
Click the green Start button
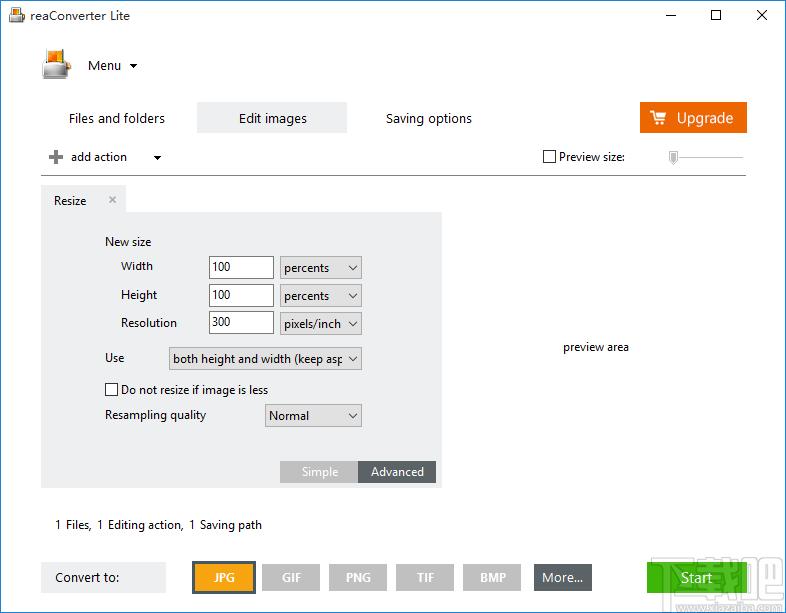(697, 577)
